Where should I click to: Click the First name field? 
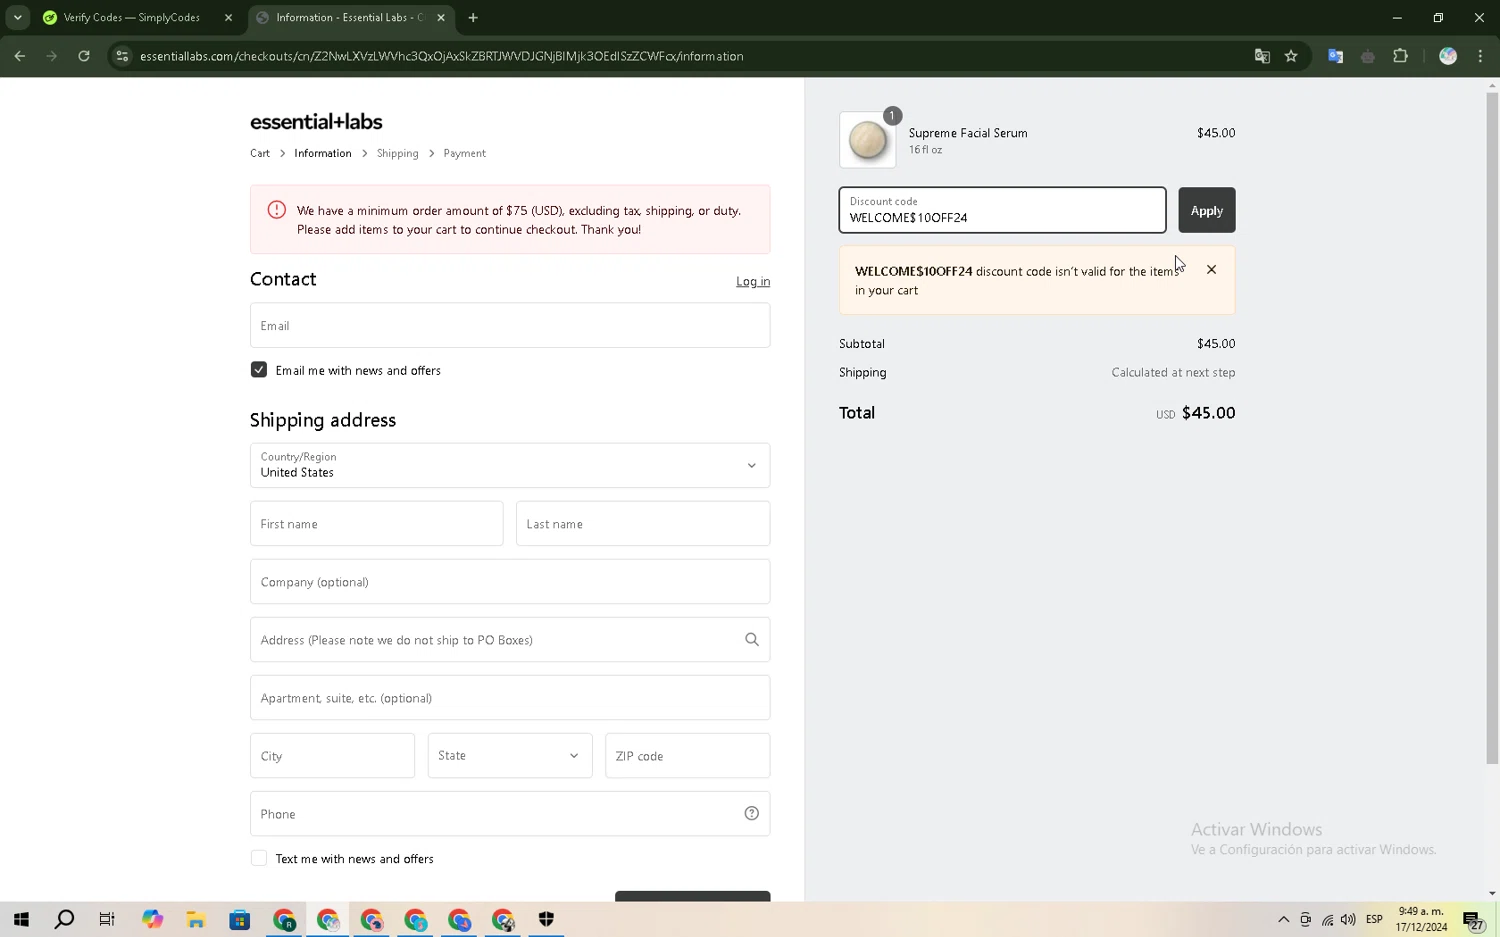tap(377, 523)
